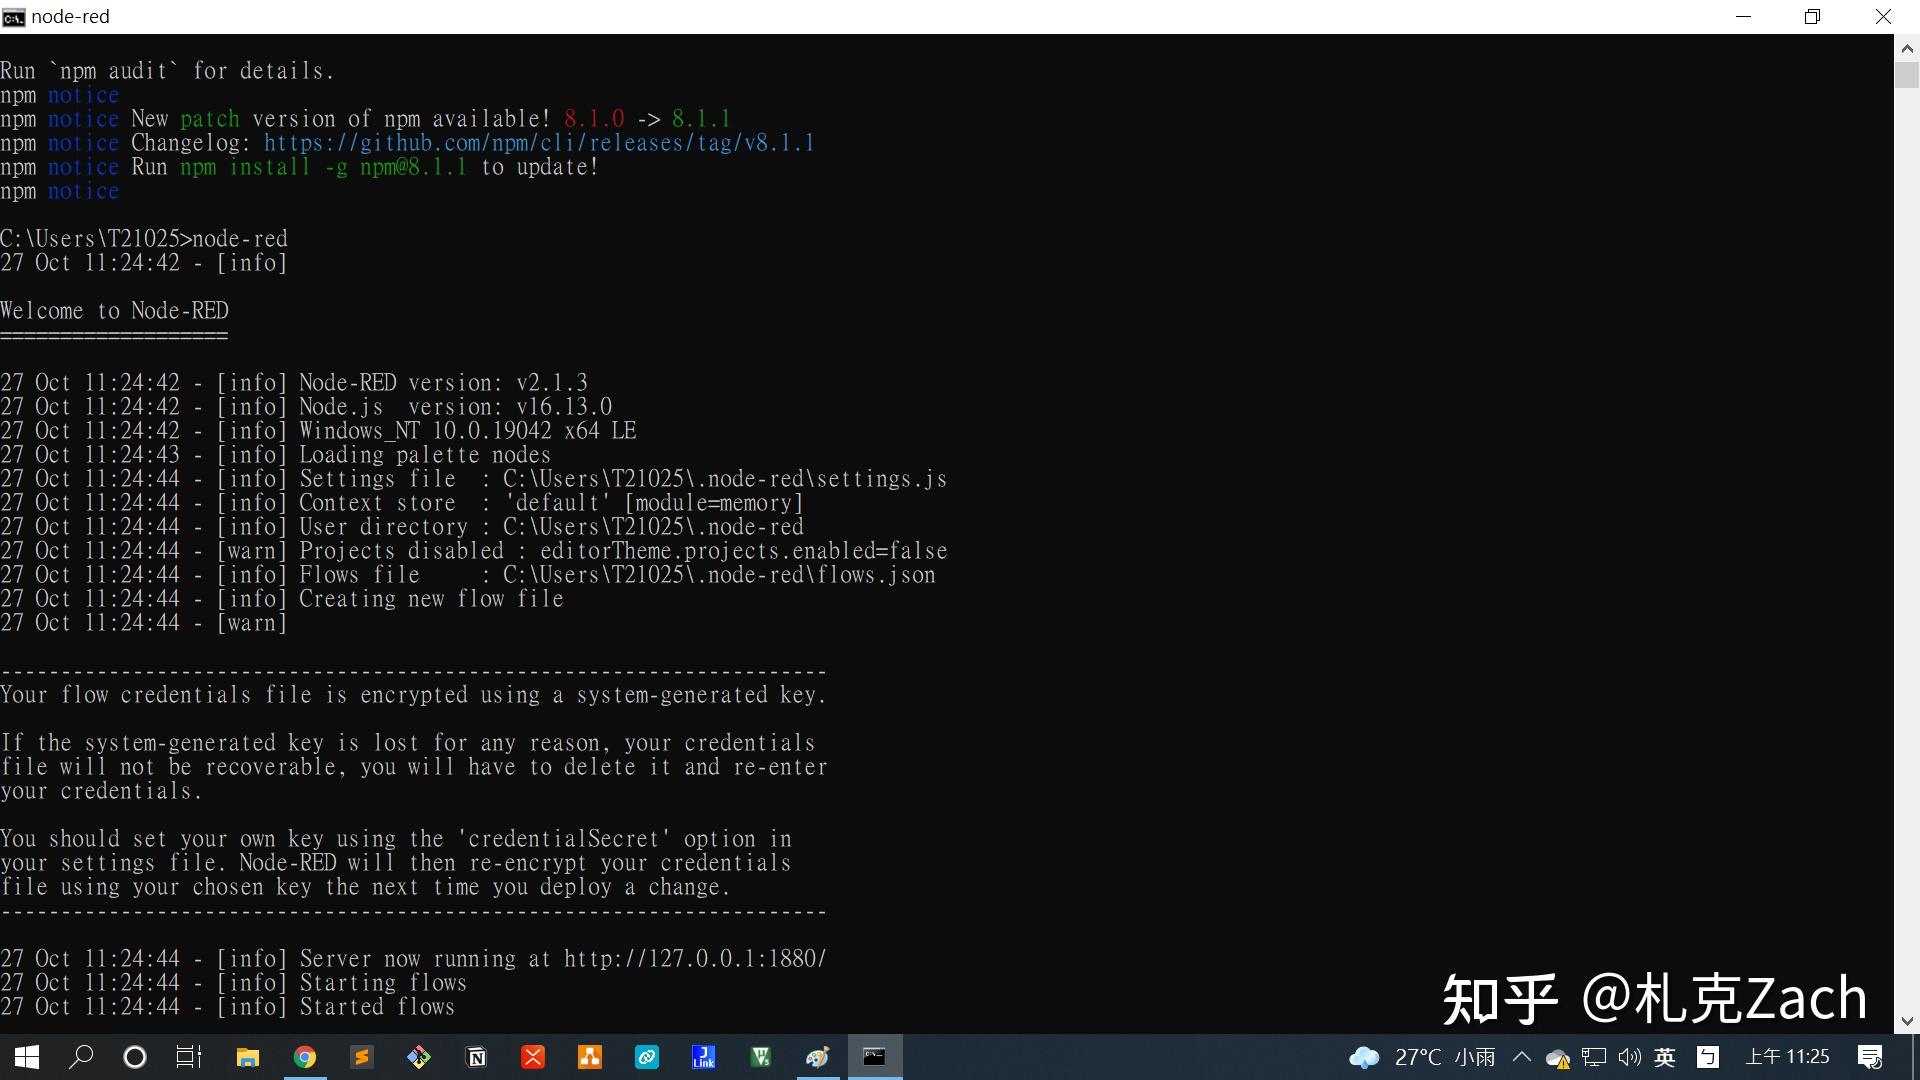This screenshot has width=1920, height=1080.
Task: Open Task View from taskbar
Action: point(189,1057)
